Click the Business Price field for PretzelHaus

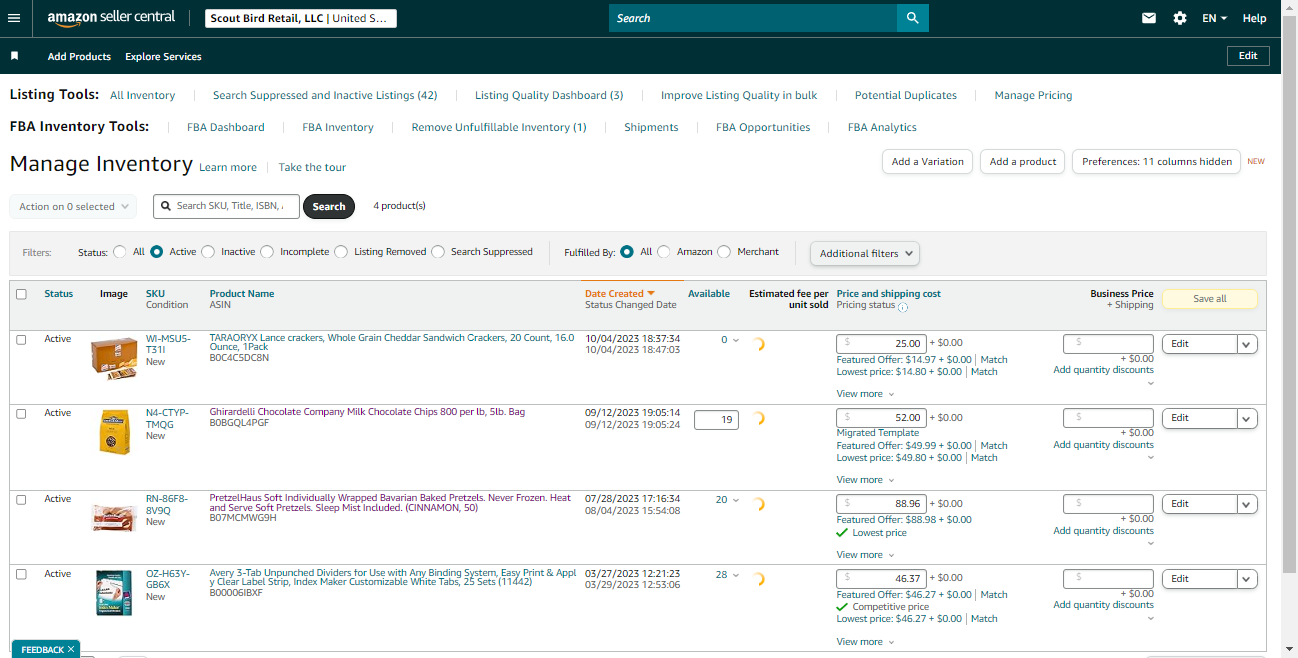1108,504
